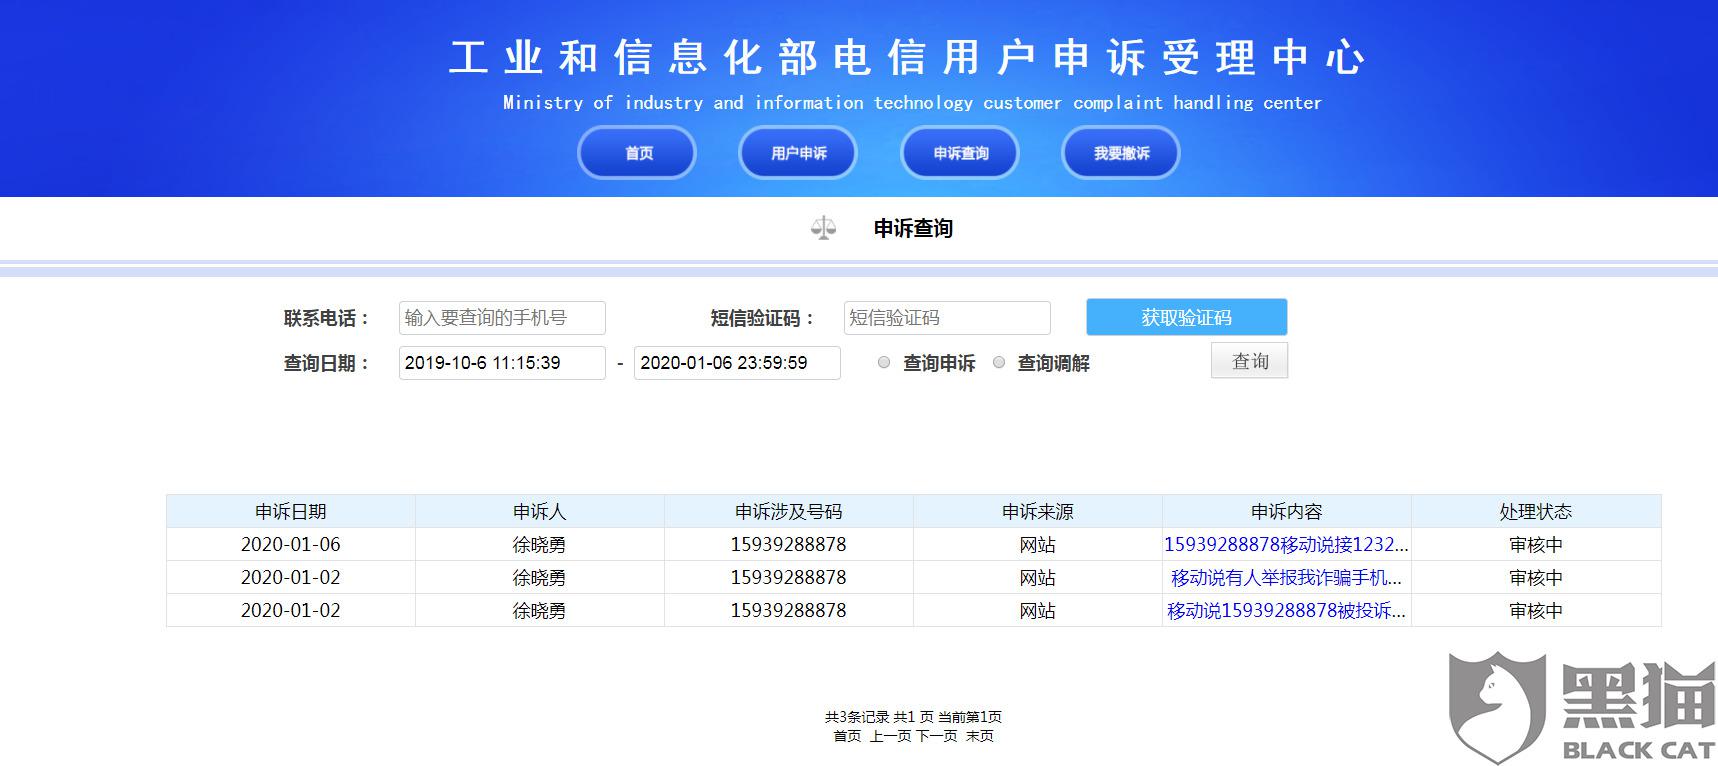
Task: Click the 申诉内容 column header
Action: [x=1287, y=512]
